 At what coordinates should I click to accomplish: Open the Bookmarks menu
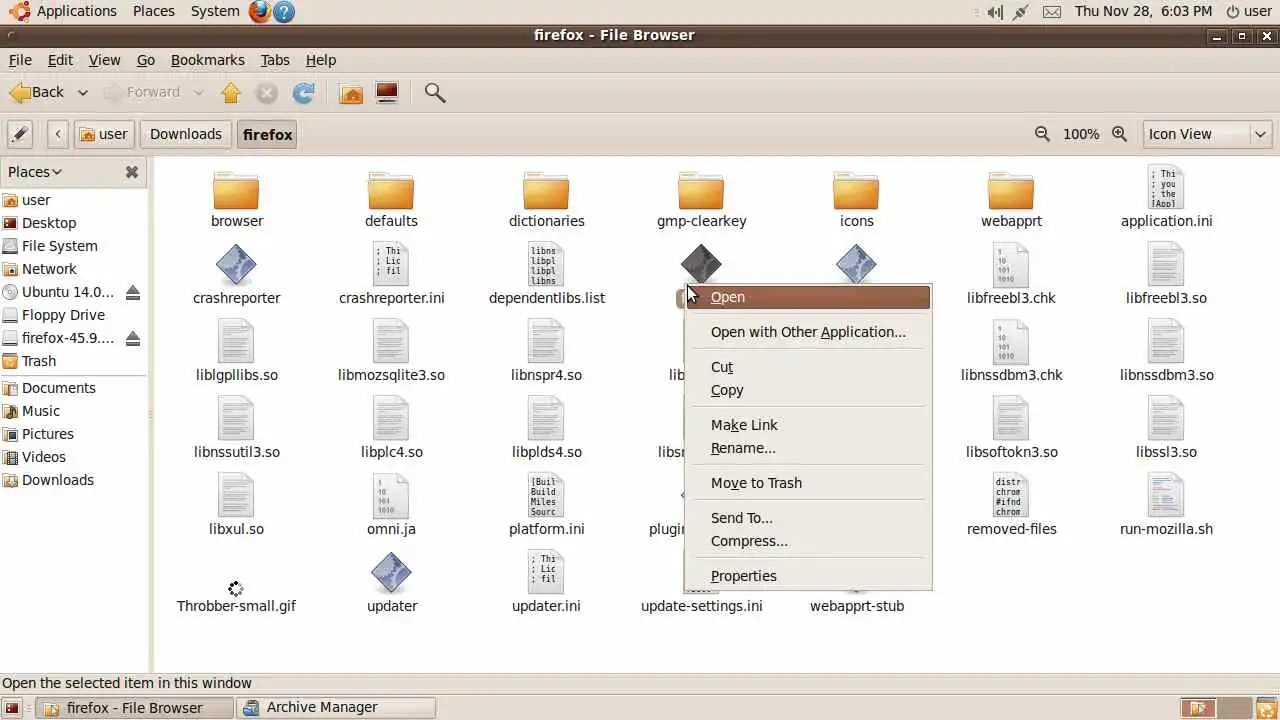tap(207, 60)
